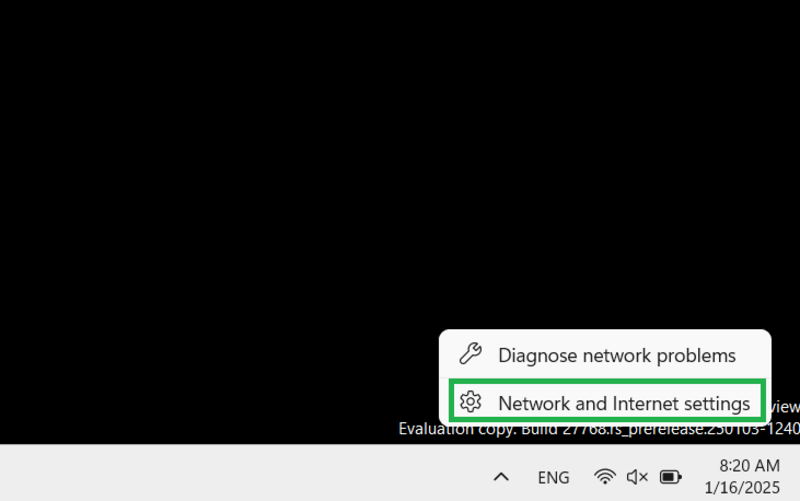
Task: Click the 'Build 27768' watermark portion
Action: click(x=560, y=430)
